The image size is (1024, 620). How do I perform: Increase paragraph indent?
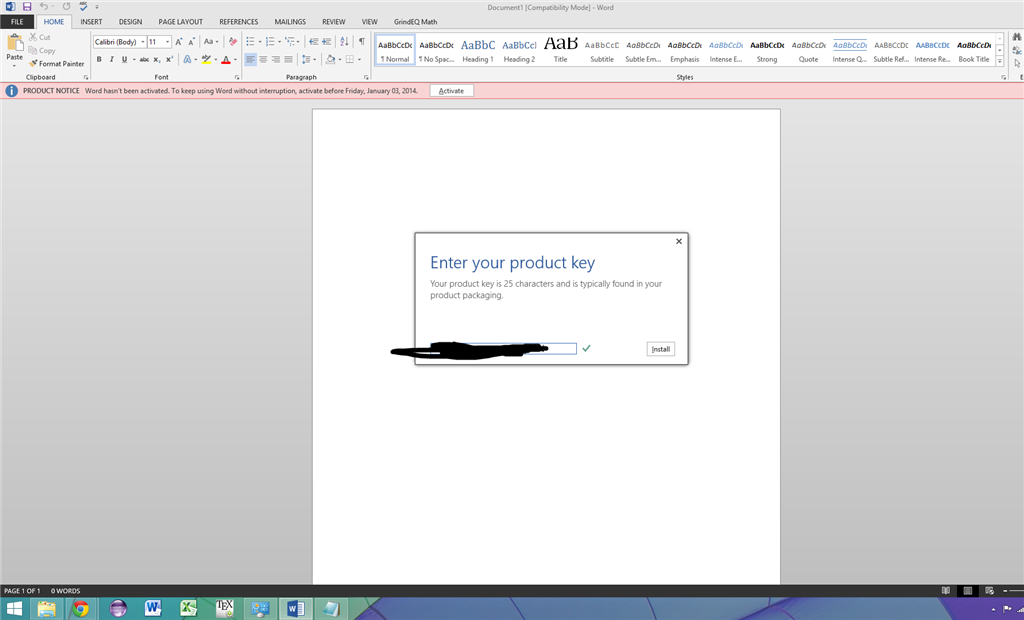click(x=327, y=42)
